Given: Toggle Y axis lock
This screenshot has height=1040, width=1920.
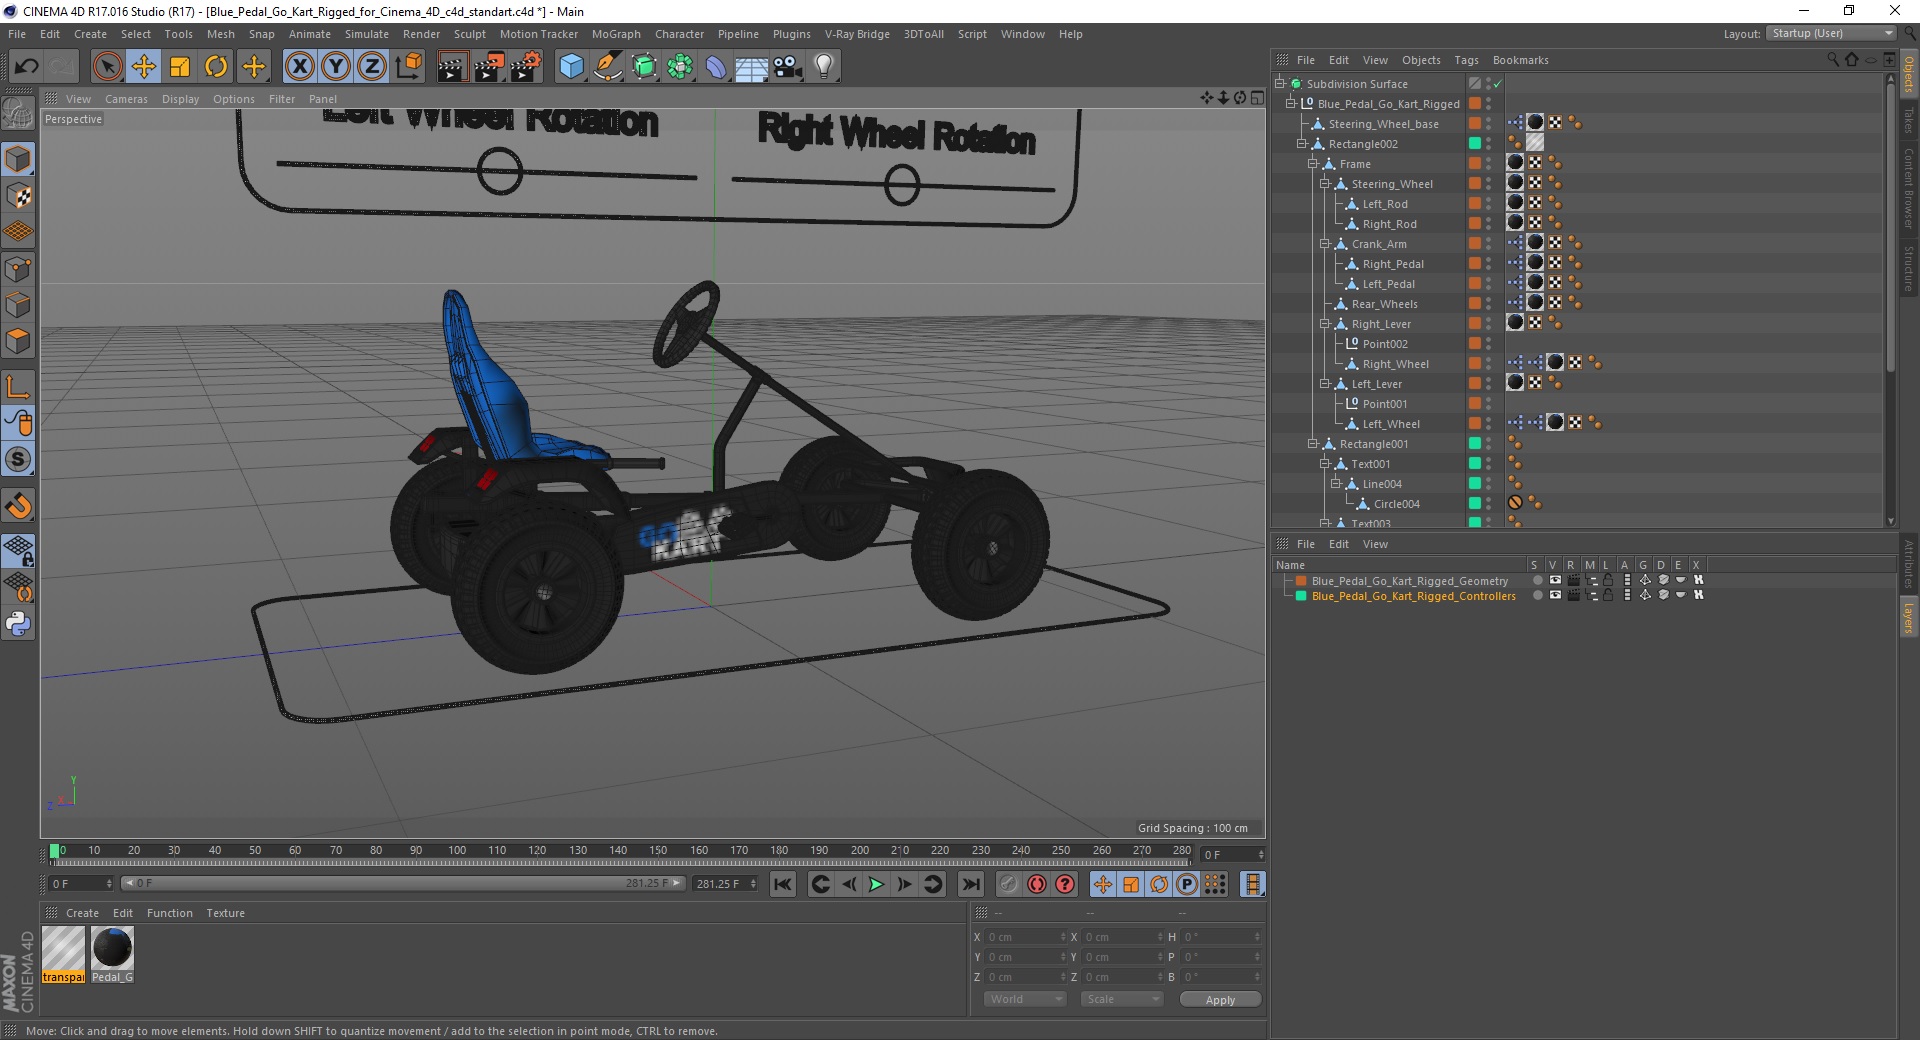Looking at the screenshot, I should pyautogui.click(x=336, y=67).
